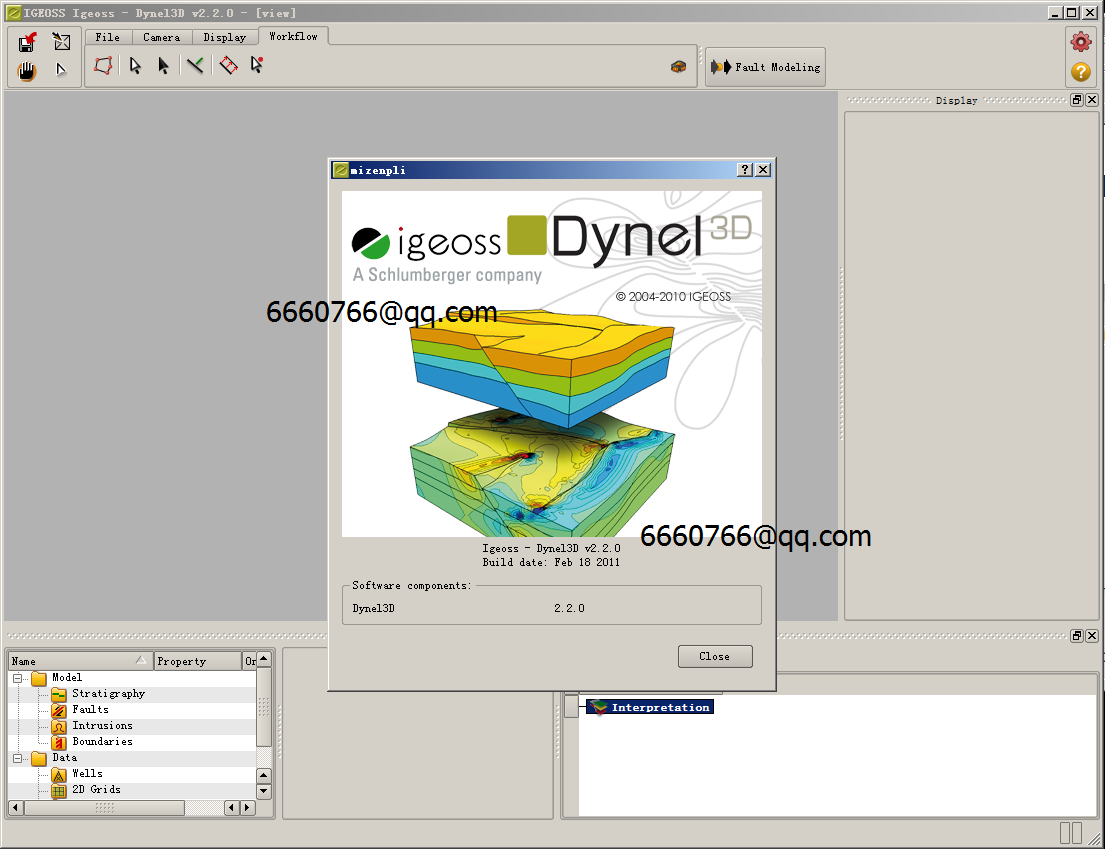Select the red polygon drawing tool

pyautogui.click(x=103, y=66)
